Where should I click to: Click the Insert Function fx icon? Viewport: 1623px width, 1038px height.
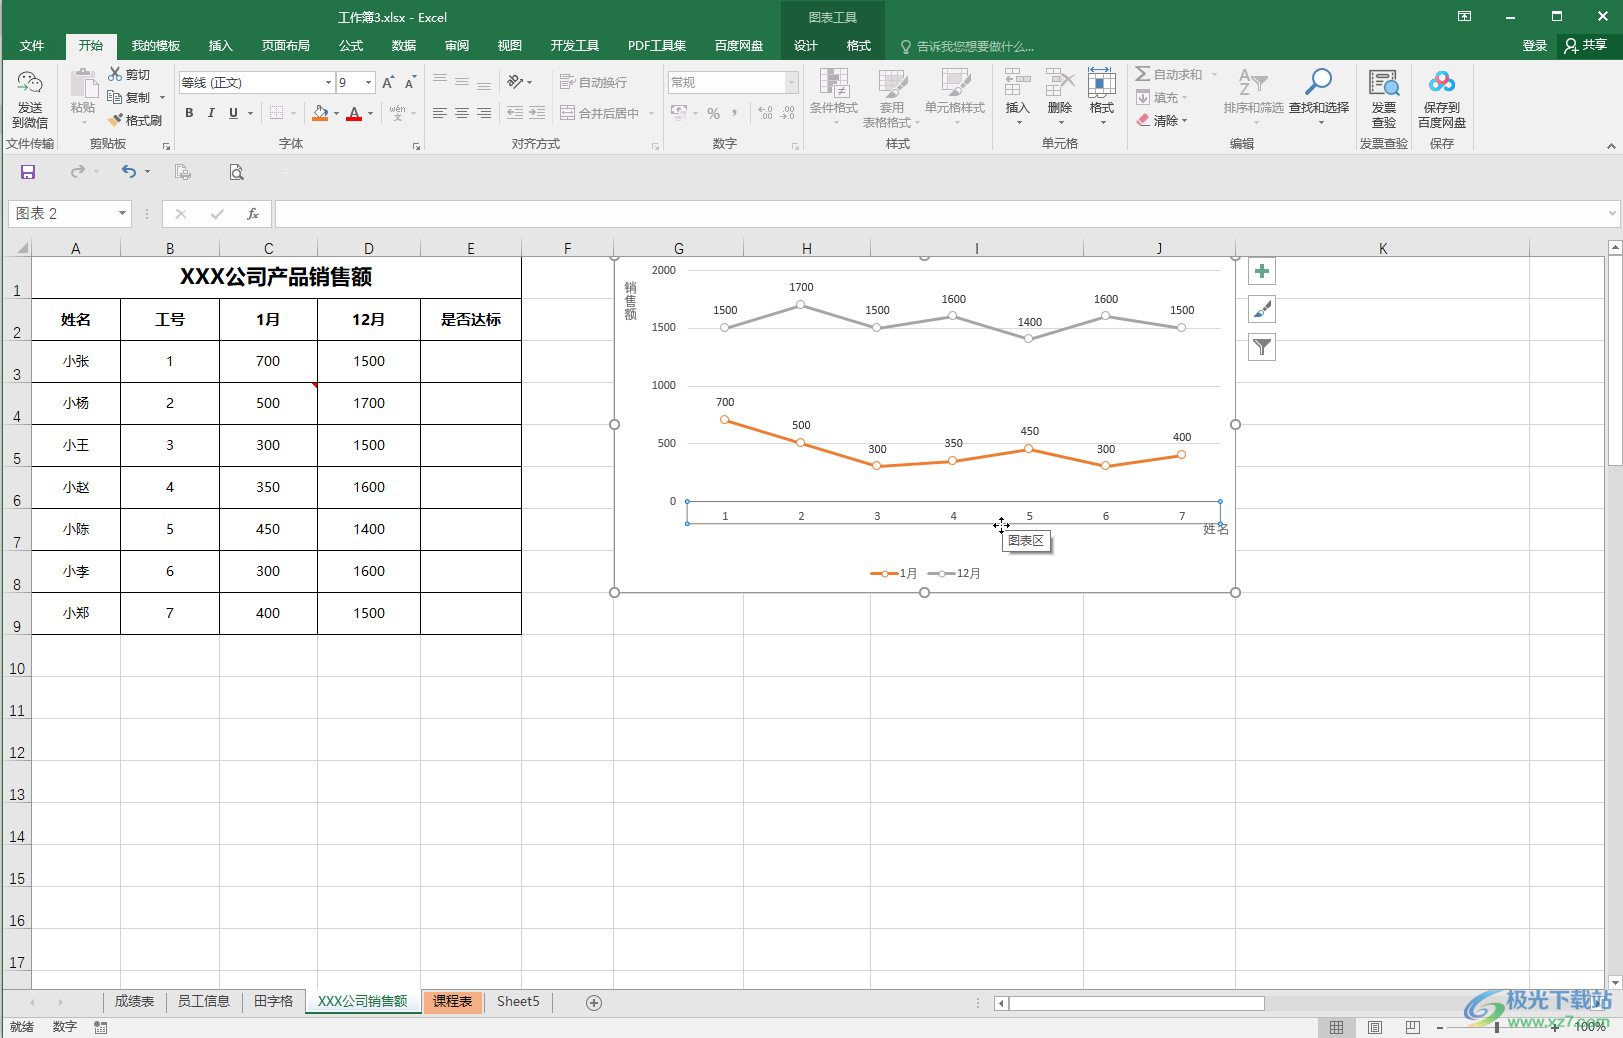click(x=253, y=213)
